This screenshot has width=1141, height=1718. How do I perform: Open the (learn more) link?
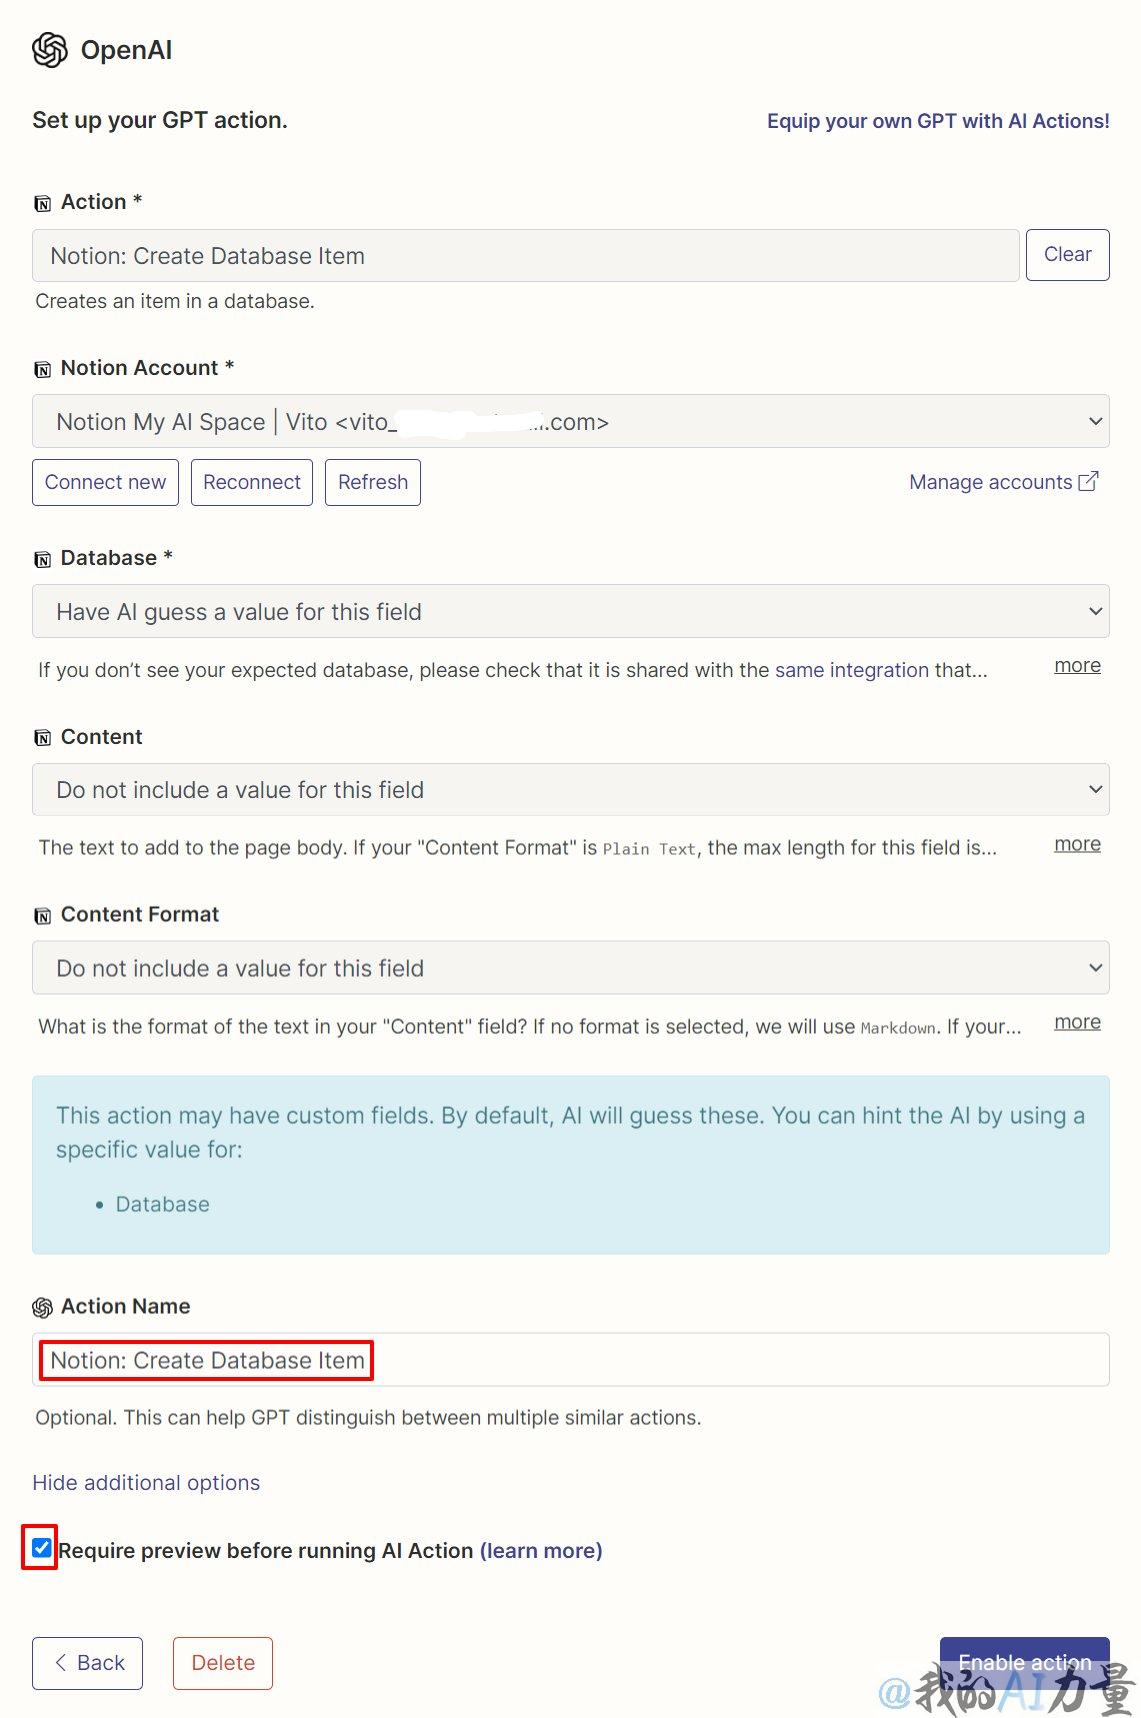click(x=541, y=1550)
